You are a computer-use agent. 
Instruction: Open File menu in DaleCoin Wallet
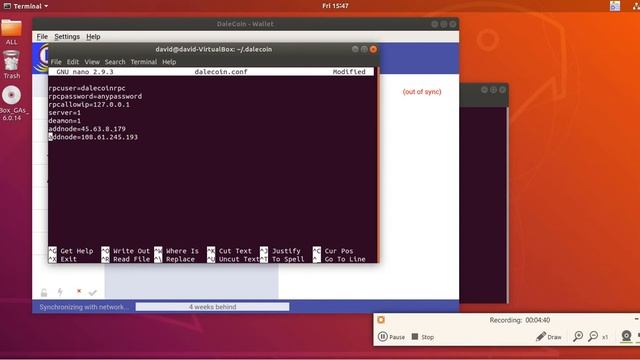click(42, 37)
